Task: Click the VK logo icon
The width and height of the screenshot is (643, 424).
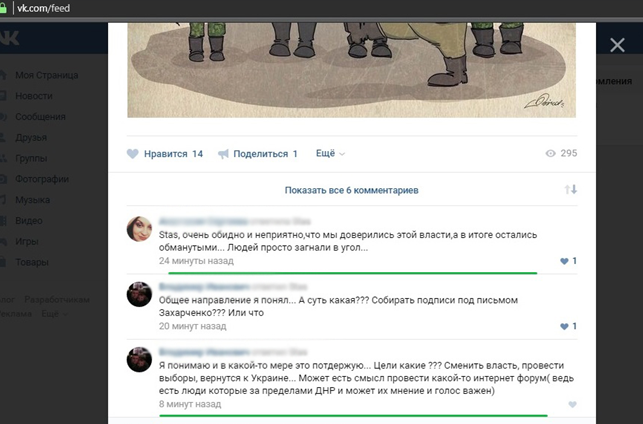Action: (x=9, y=38)
